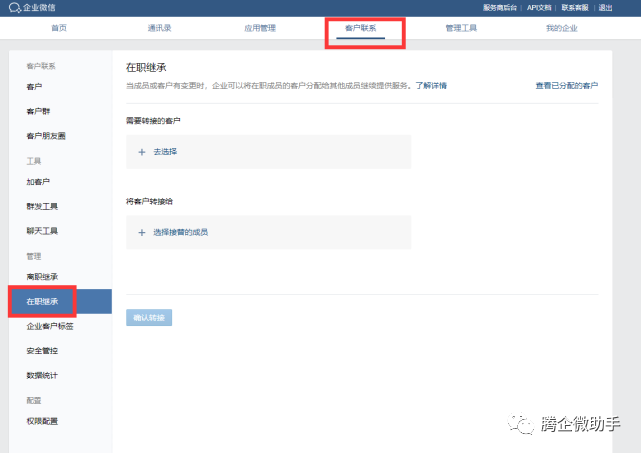This screenshot has width=641, height=453.
Task: Go to the 应用管理 tab
Action: (260, 29)
